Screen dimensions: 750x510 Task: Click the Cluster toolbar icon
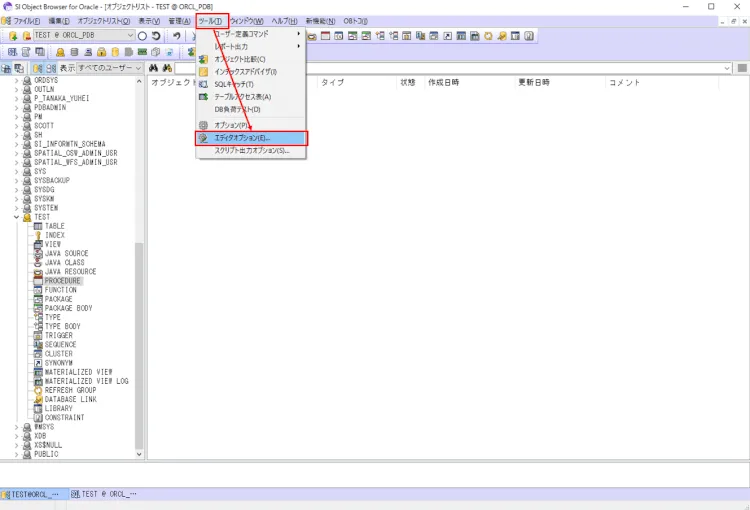[434, 36]
